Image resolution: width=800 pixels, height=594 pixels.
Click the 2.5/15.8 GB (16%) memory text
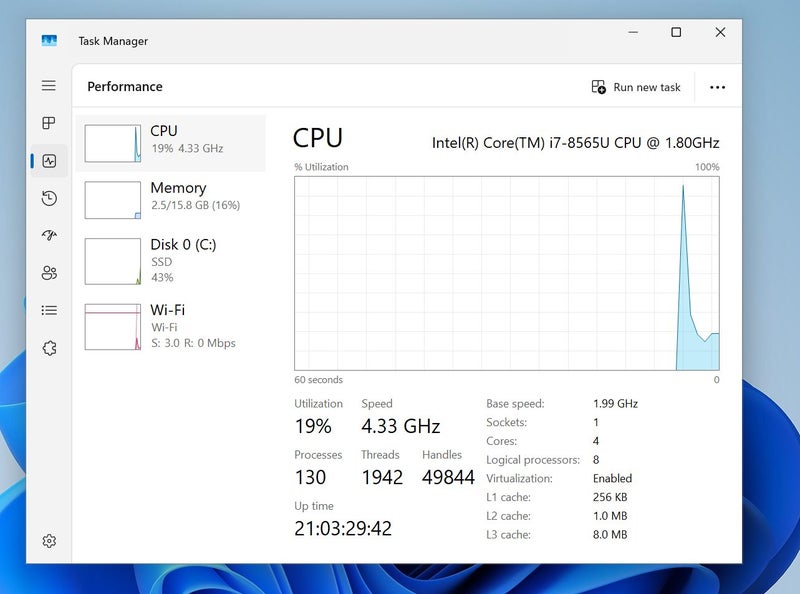[195, 205]
